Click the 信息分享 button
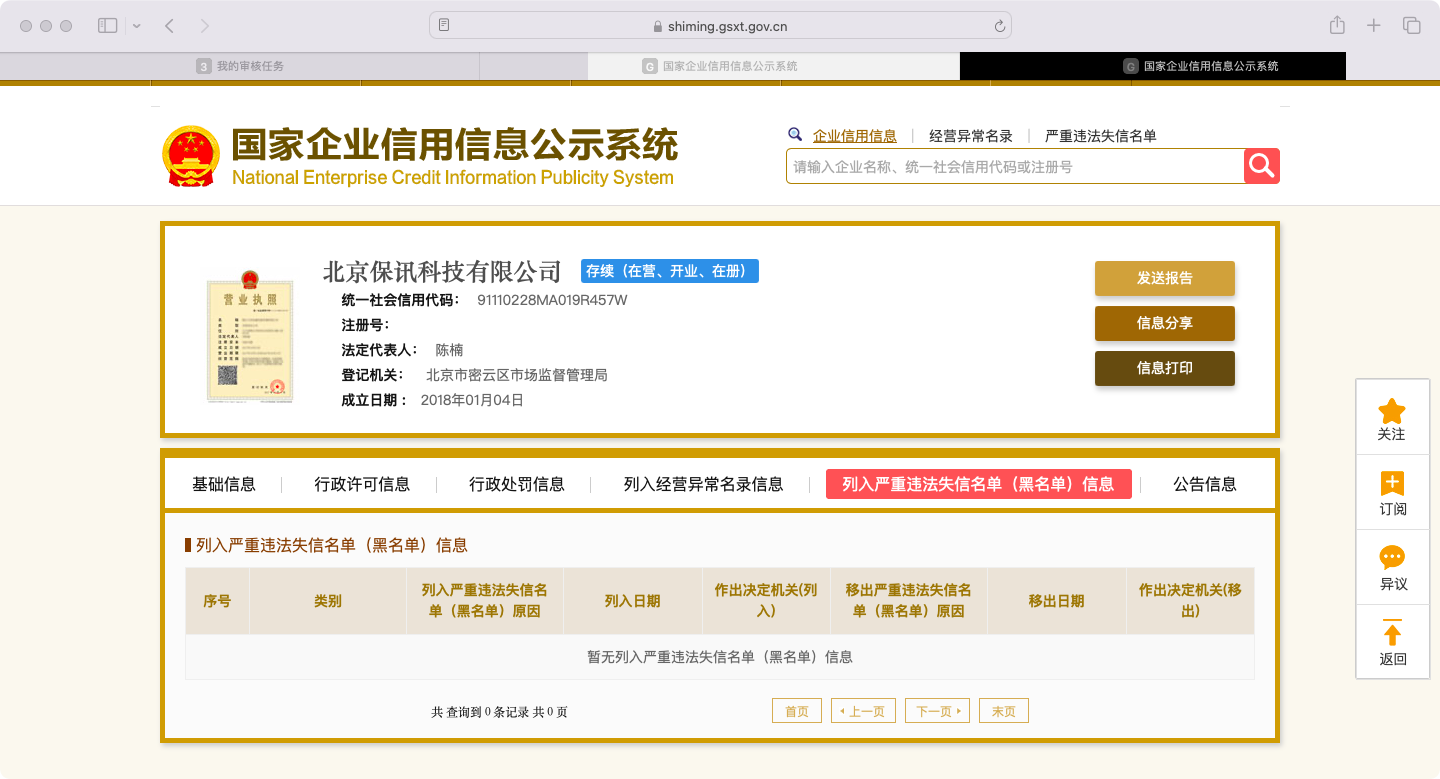Screen dimensions: 1440x779 1165,323
